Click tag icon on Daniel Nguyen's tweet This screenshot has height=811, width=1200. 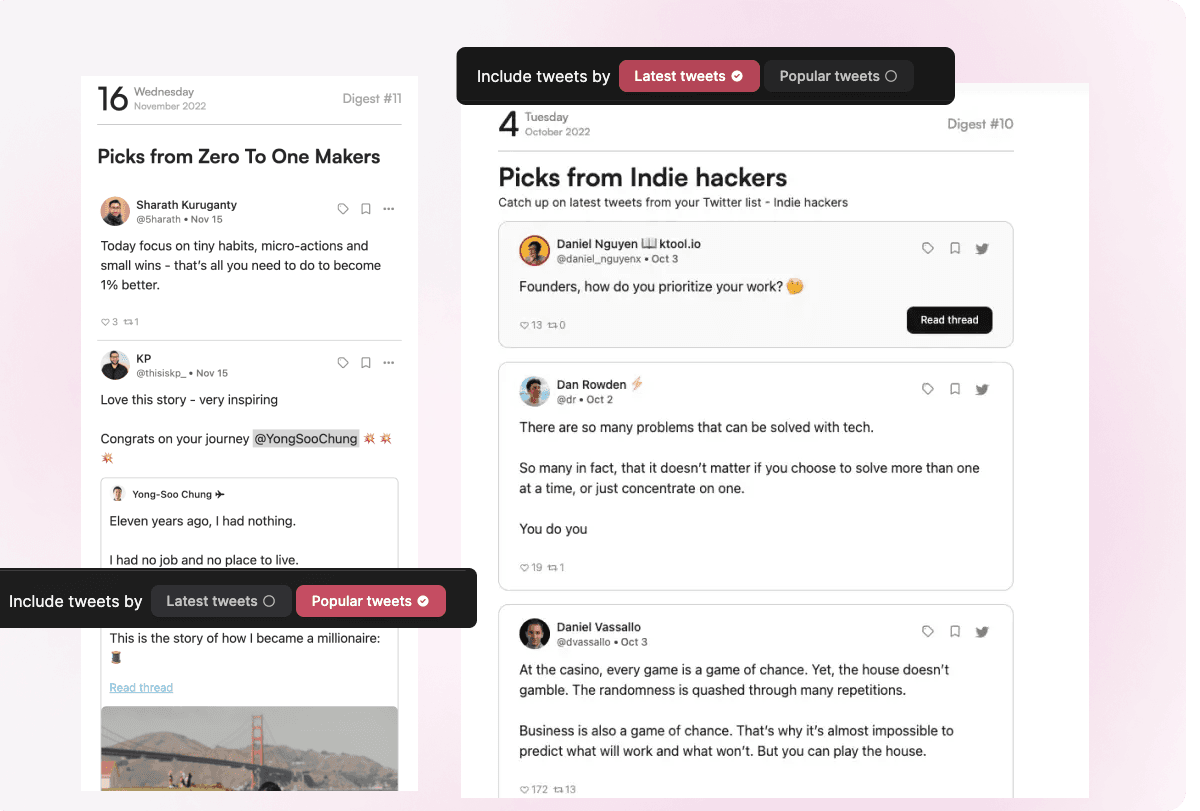[x=928, y=248]
